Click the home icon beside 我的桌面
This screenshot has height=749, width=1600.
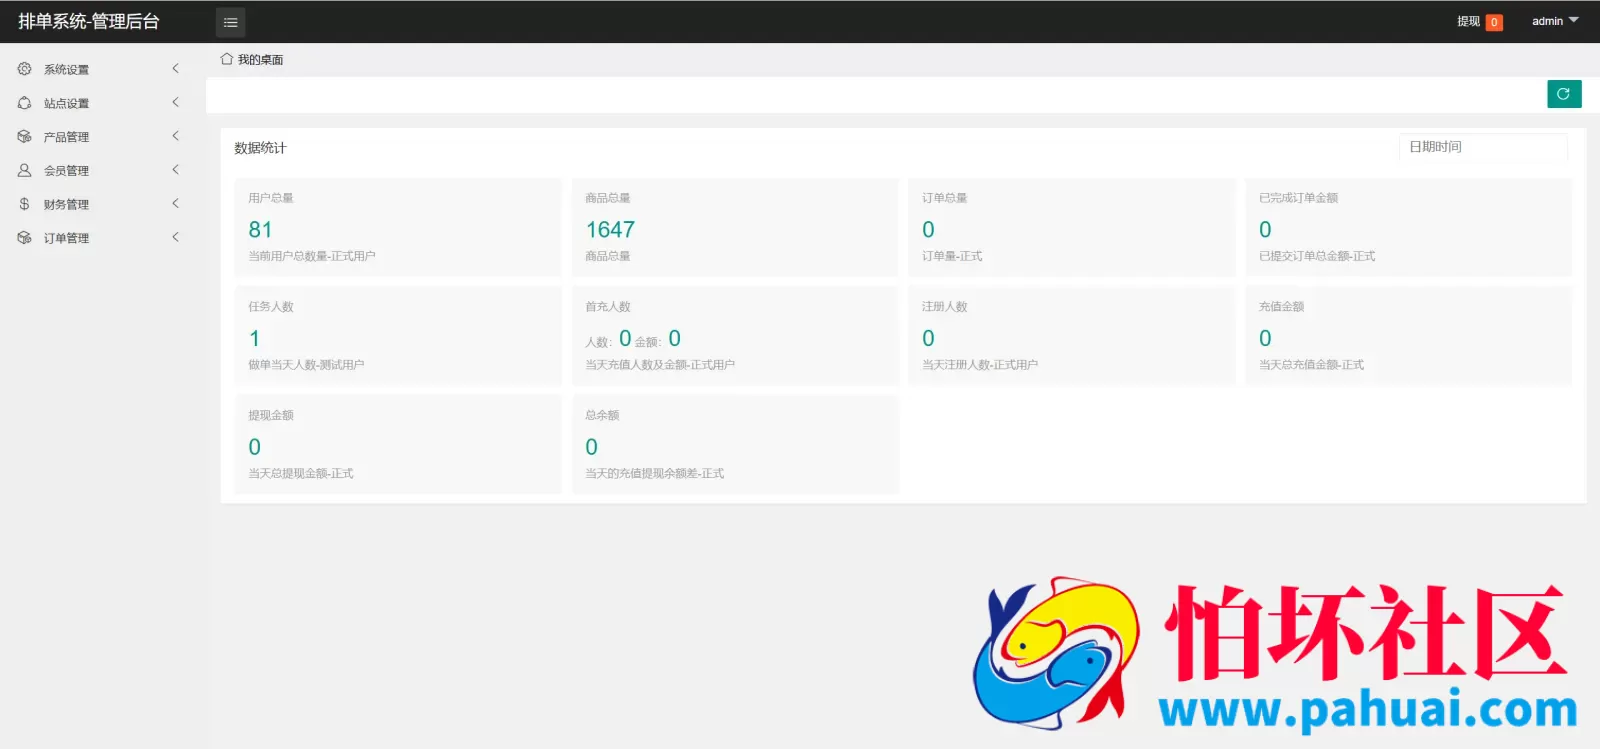(x=227, y=59)
